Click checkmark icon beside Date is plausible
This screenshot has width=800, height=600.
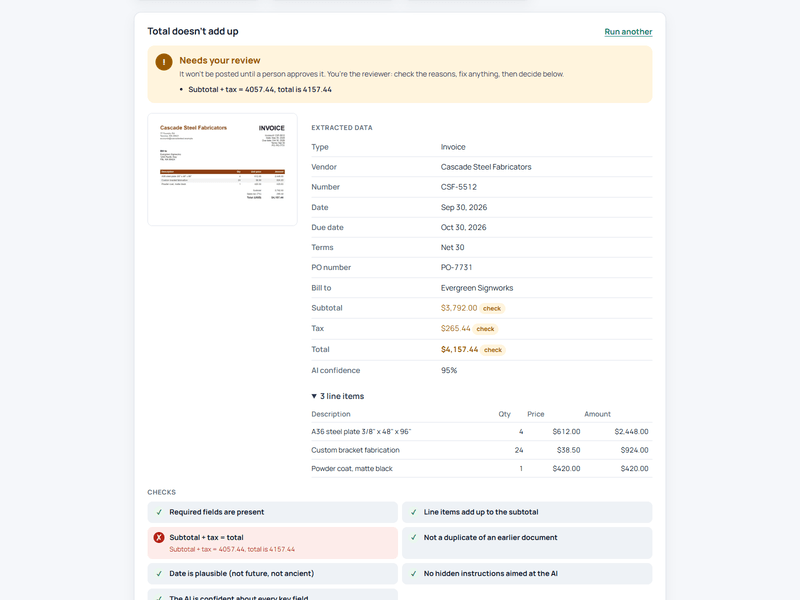click(159, 573)
